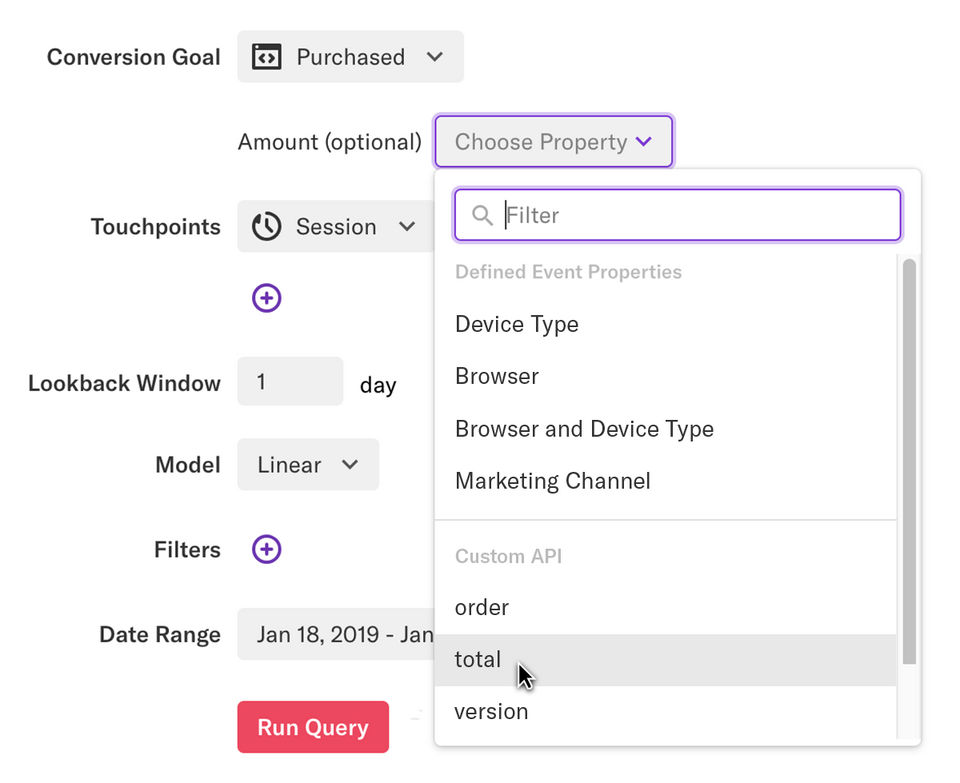Pick Browser and Device Type option

(x=584, y=429)
